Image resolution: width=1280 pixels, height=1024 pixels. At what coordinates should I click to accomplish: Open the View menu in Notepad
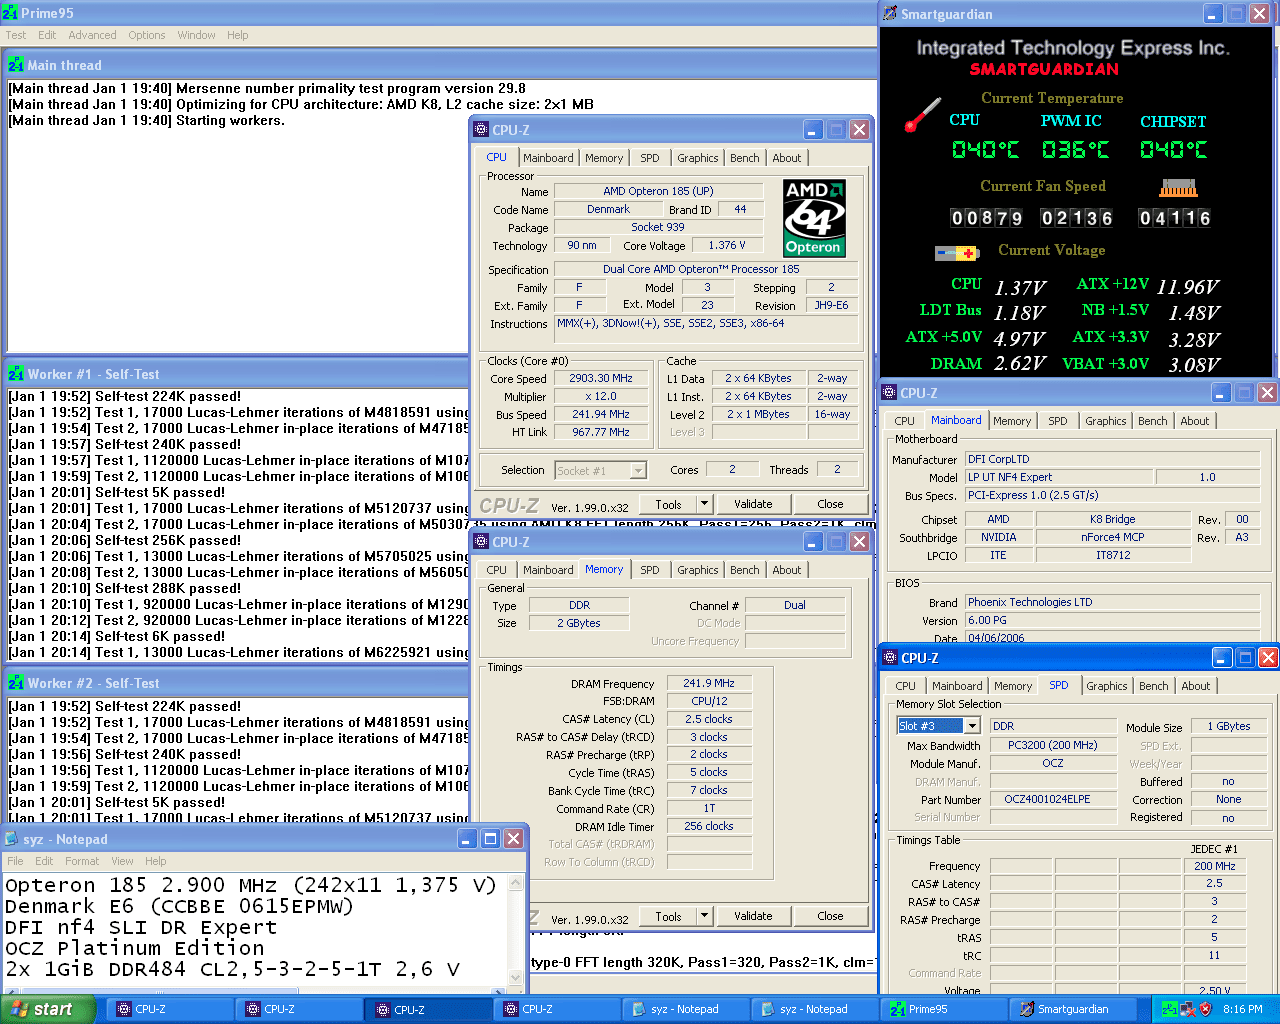(122, 861)
